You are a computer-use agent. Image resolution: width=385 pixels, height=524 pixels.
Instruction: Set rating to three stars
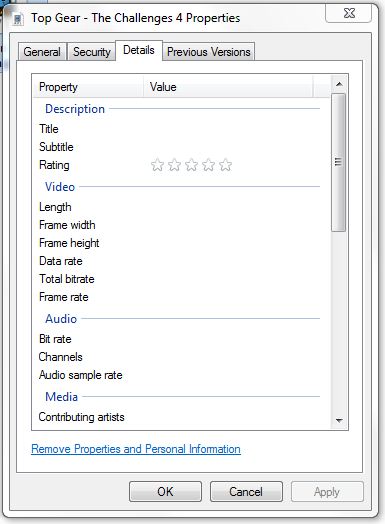(191, 165)
